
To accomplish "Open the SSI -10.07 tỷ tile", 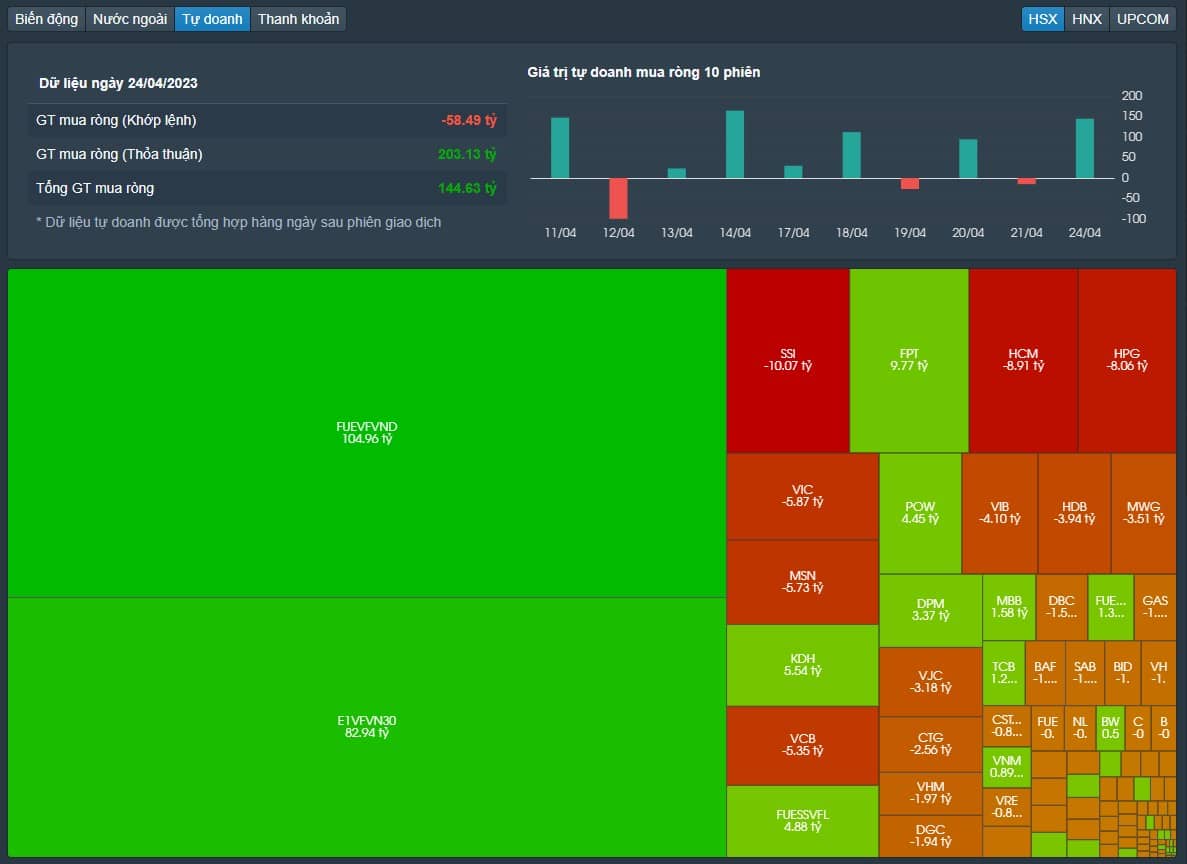I will pos(787,360).
